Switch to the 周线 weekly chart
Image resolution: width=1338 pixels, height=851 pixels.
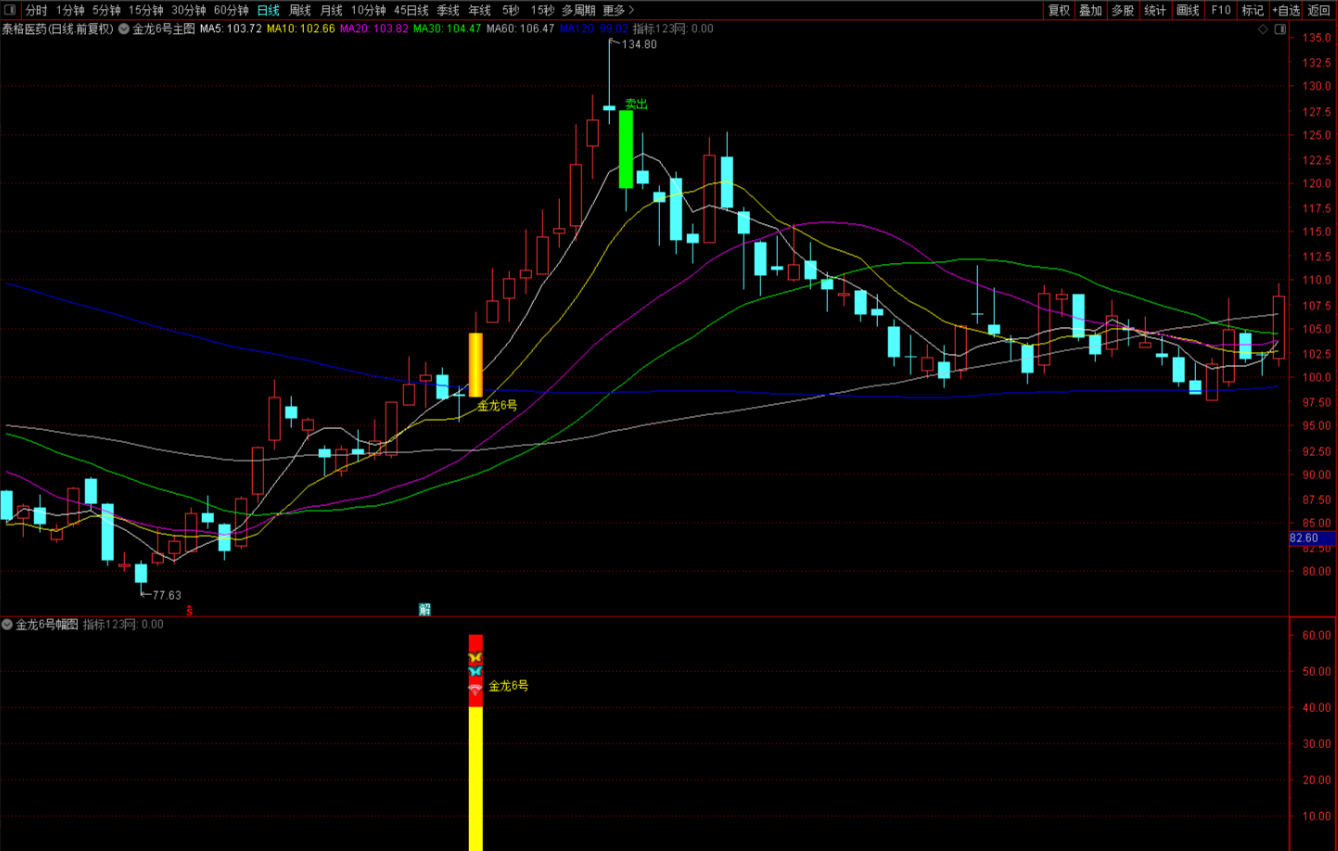tap(300, 10)
